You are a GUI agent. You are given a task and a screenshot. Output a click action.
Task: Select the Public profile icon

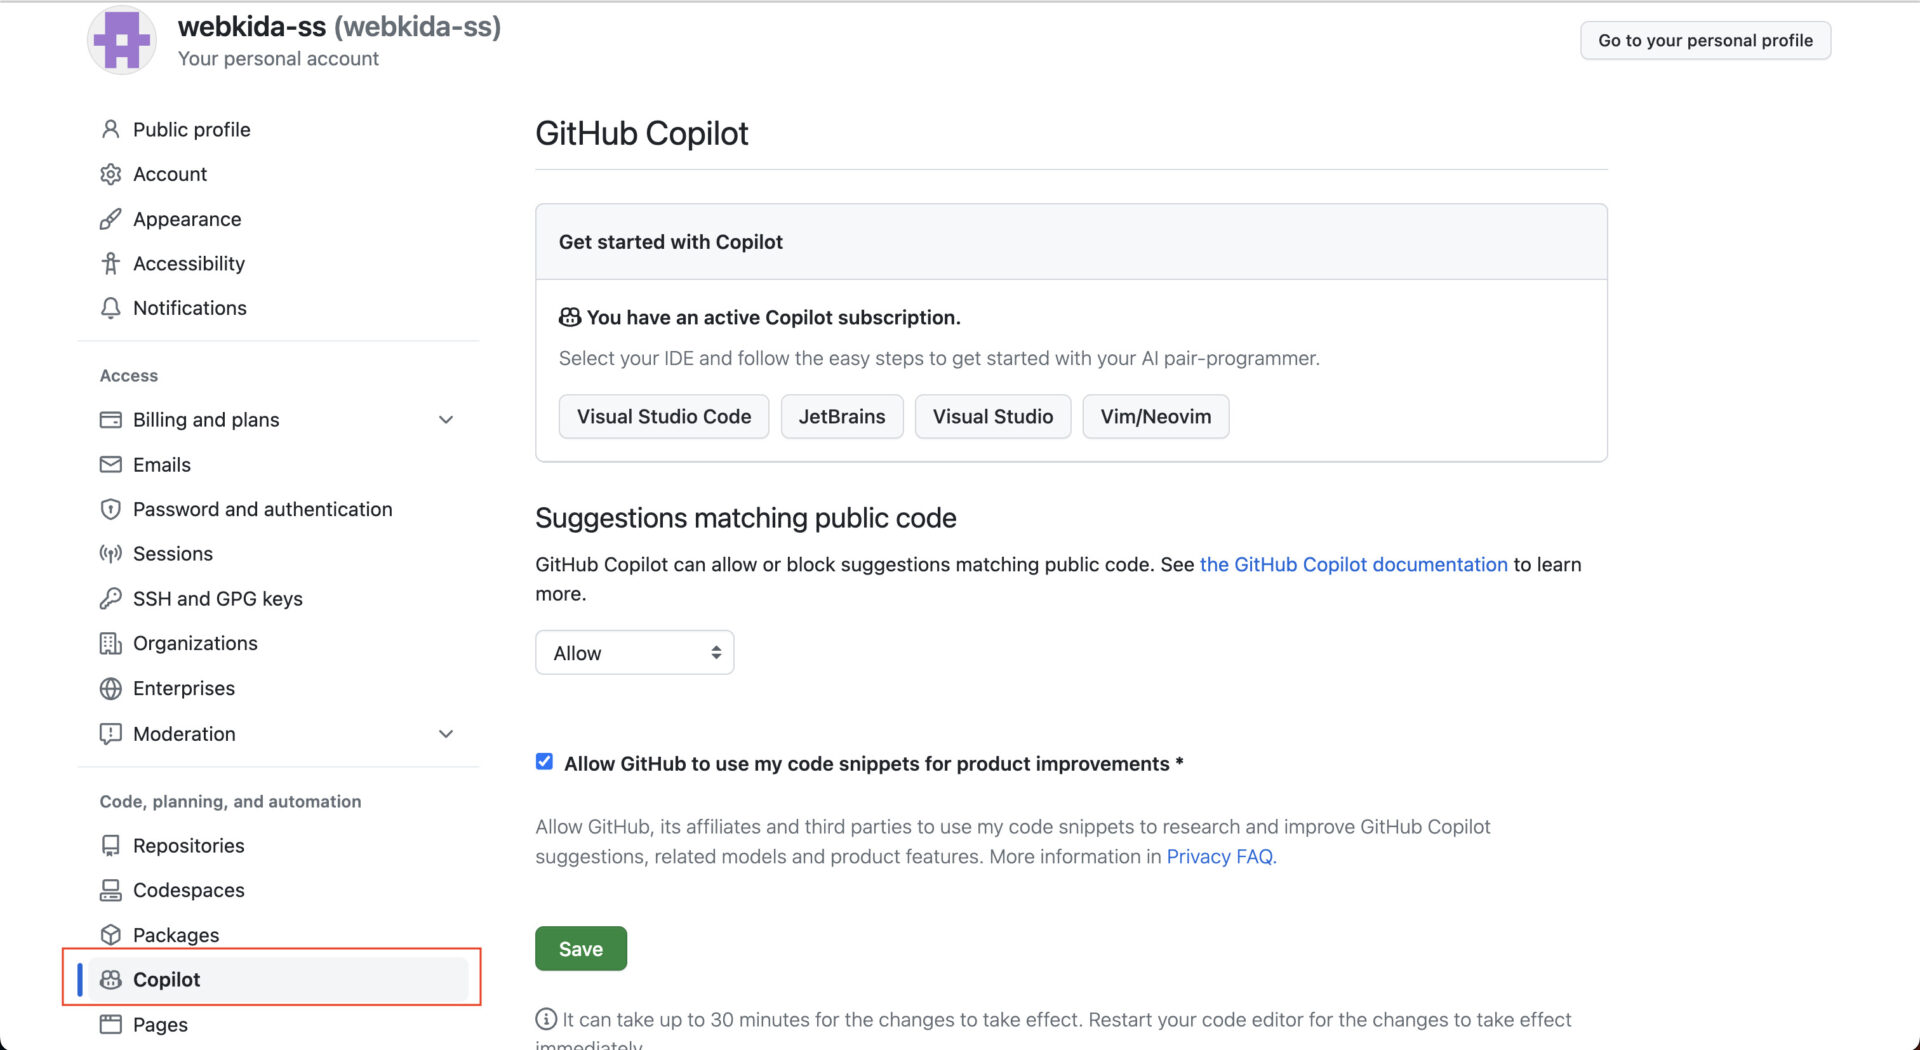(110, 129)
